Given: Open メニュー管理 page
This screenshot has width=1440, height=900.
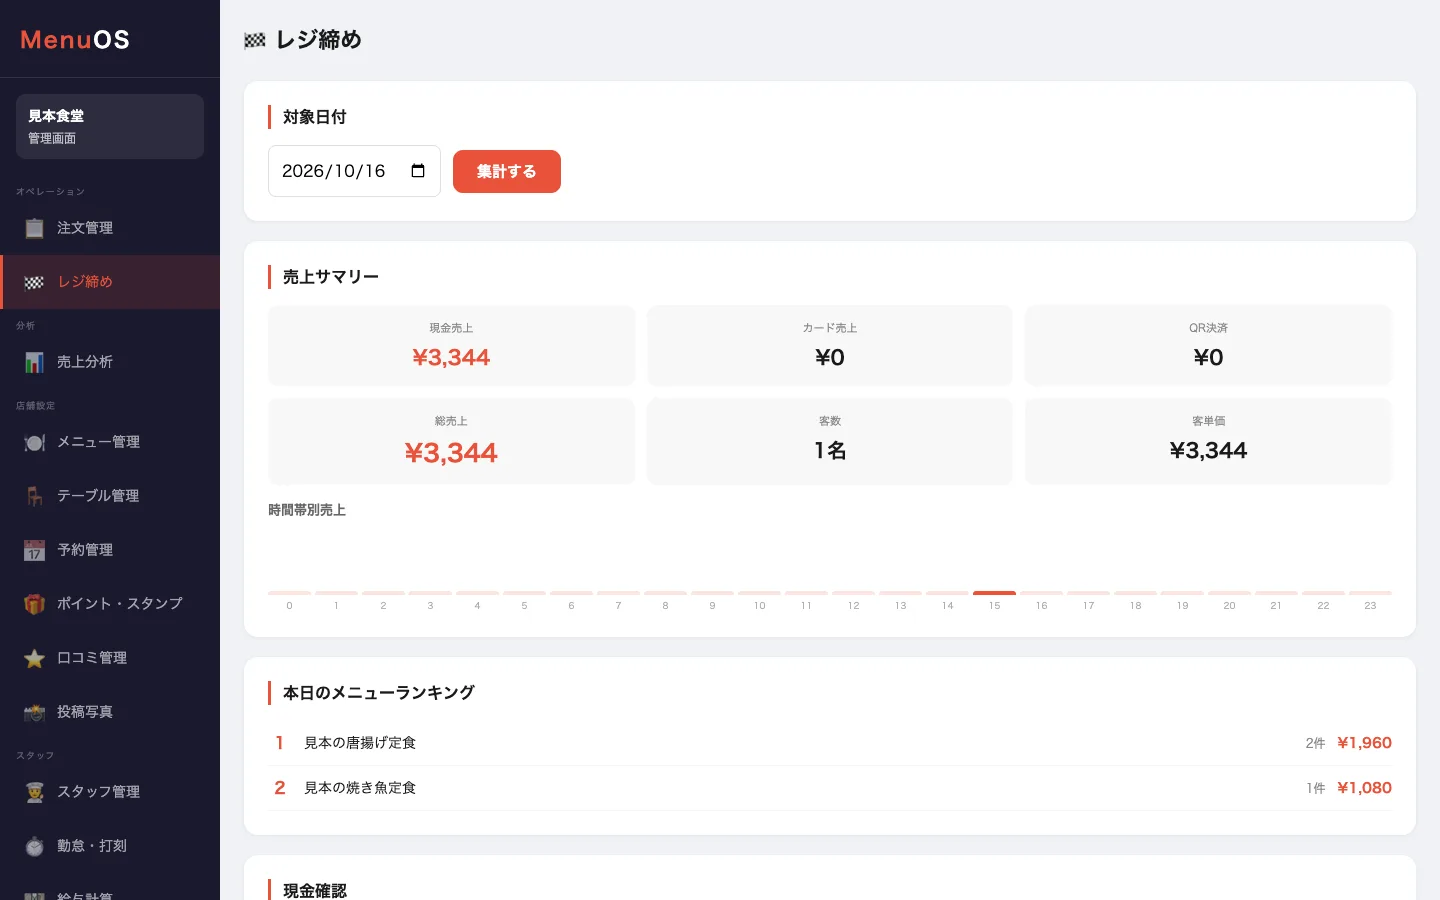Looking at the screenshot, I should (x=110, y=442).
